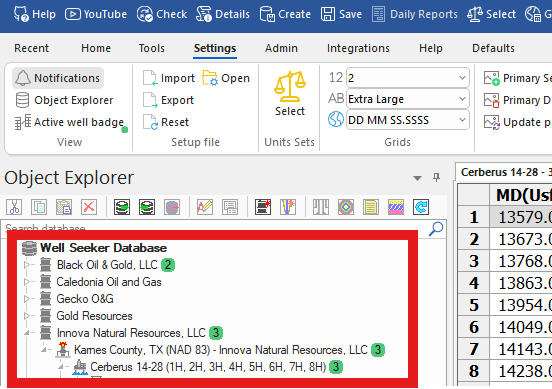Click the Copy icon in Object Explorer toolbar

[x=39, y=207]
